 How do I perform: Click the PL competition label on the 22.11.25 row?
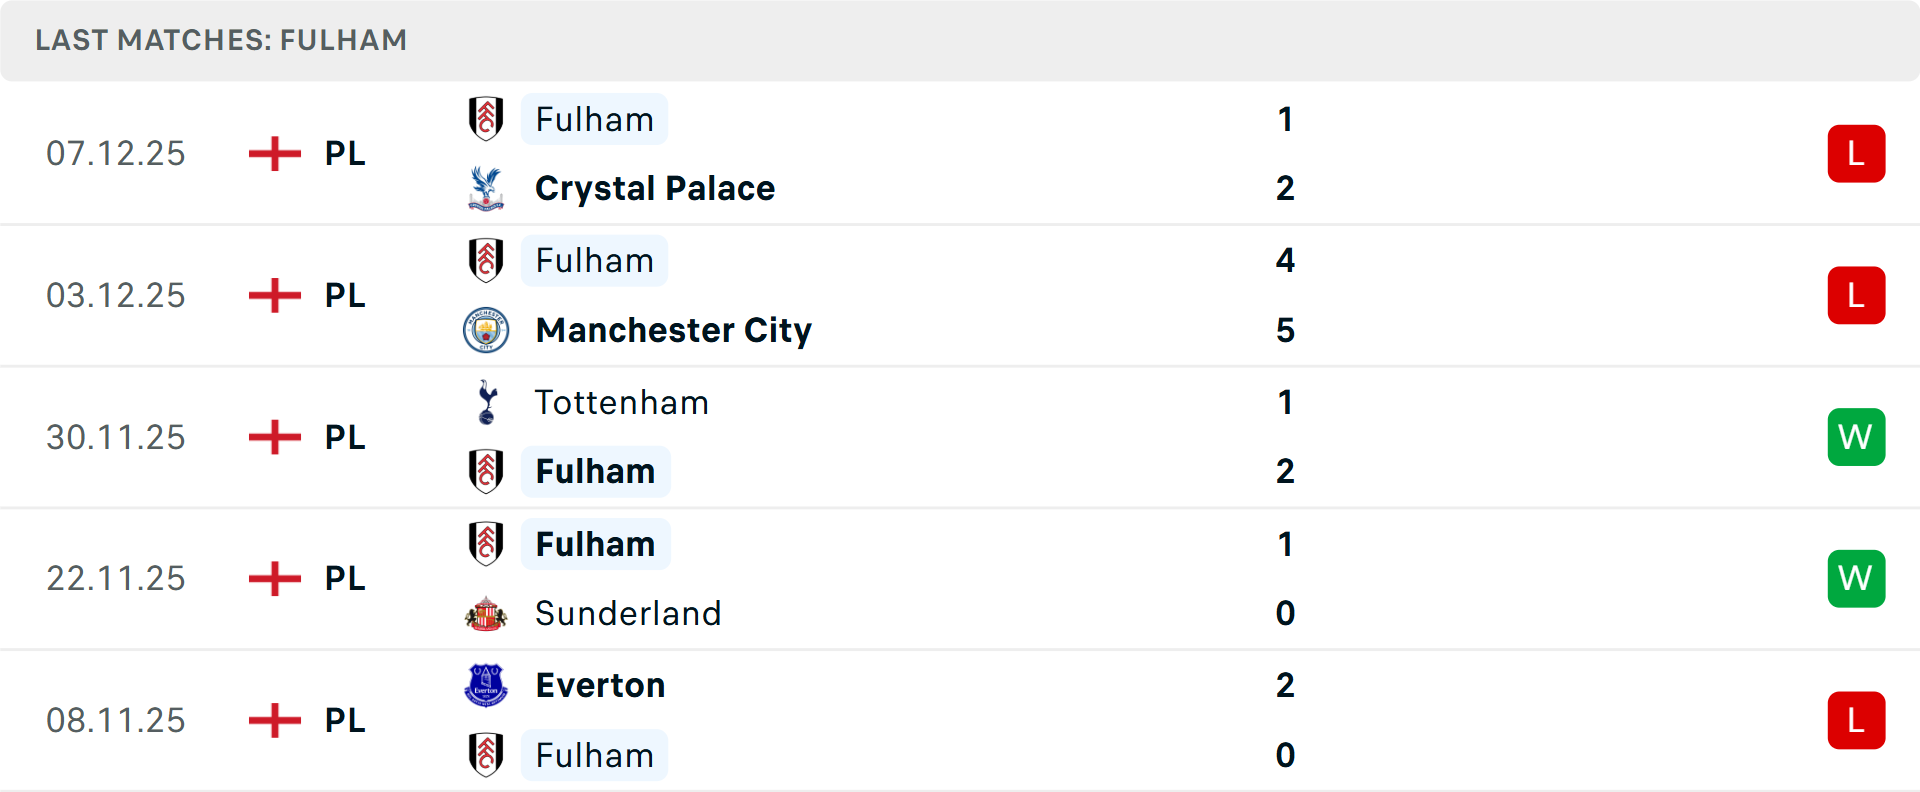343,578
